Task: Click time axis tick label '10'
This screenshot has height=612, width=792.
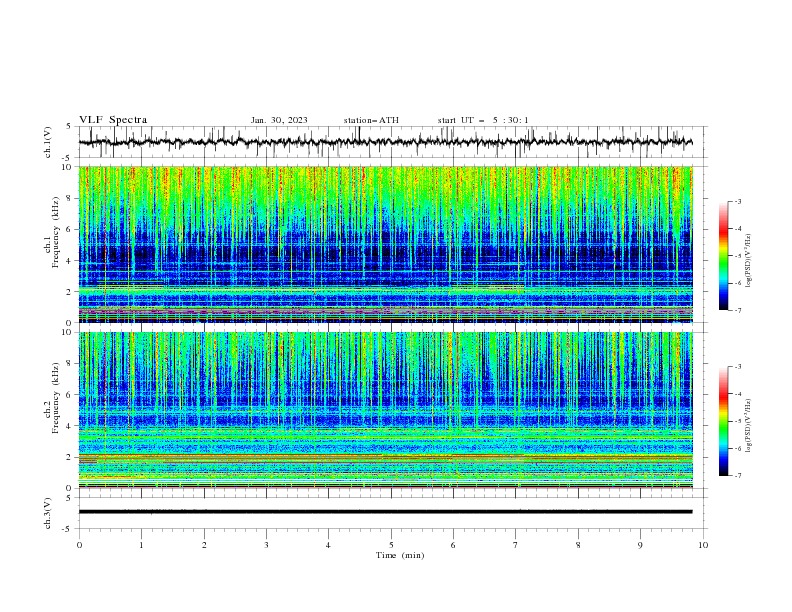Action: point(703,545)
